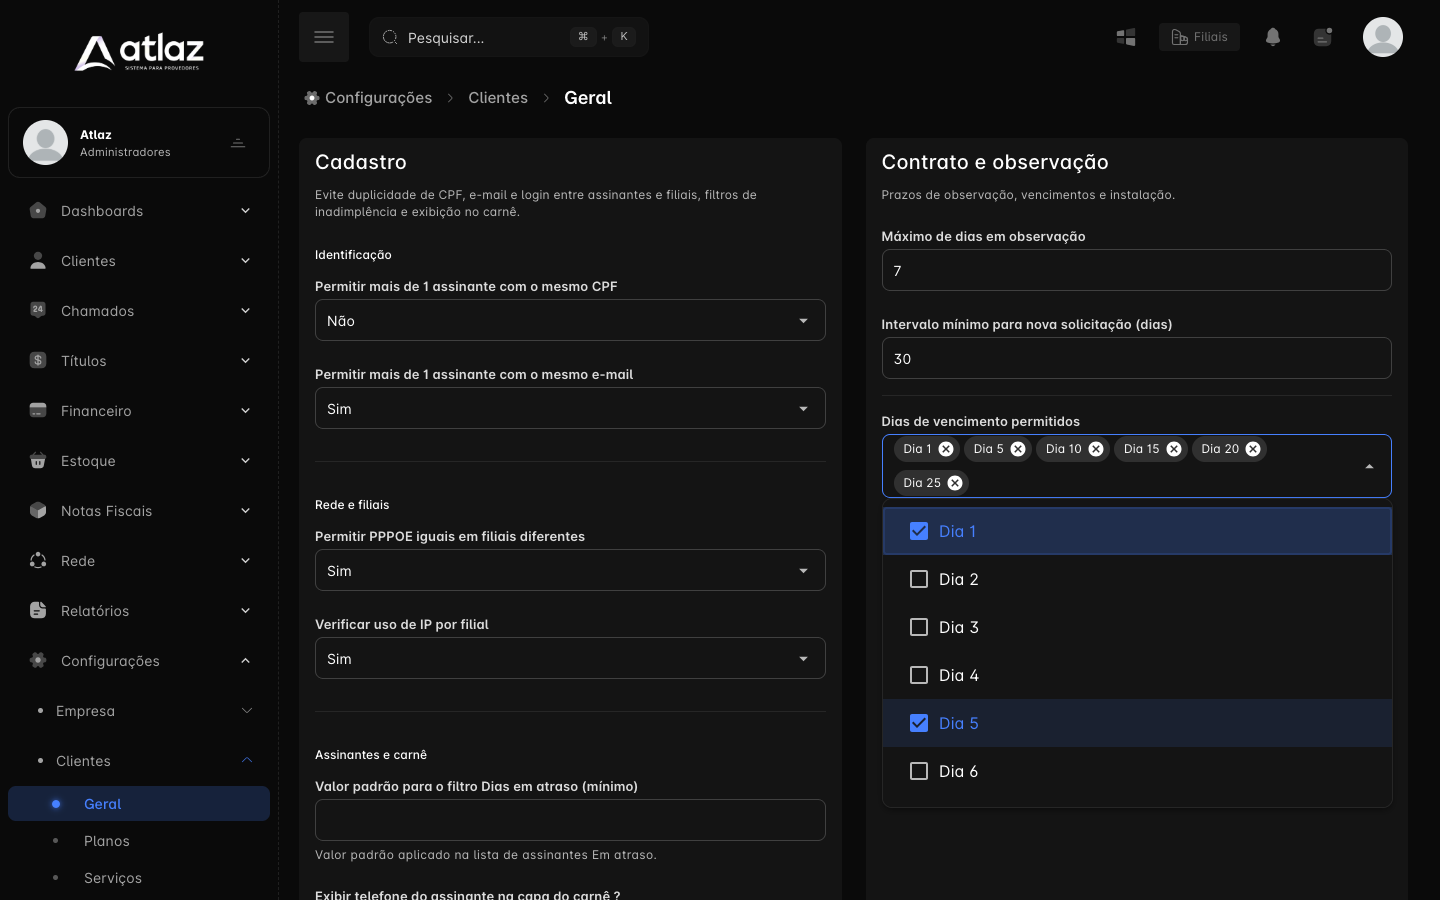Viewport: 1440px width, 900px height.
Task: Remove the Dia 5 chip
Action: pyautogui.click(x=1018, y=449)
